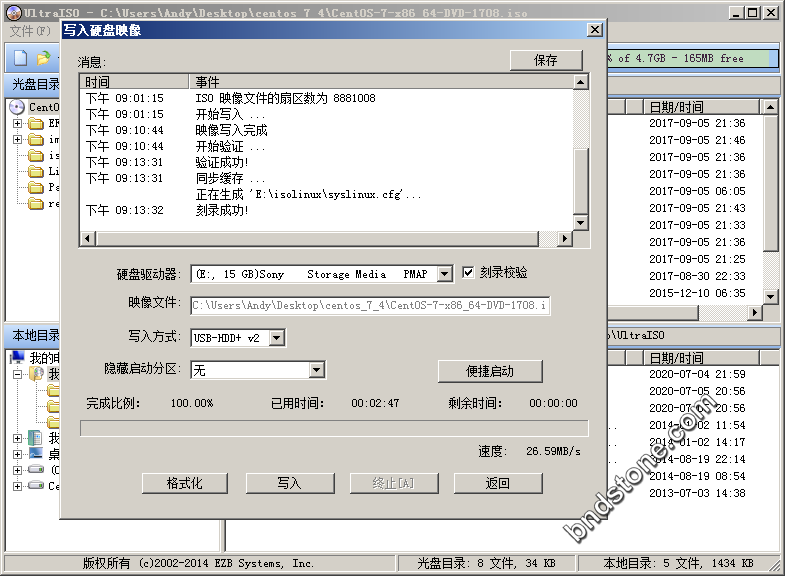Screen dimensions: 785x576
Task: Select the ISO sector count 8881008 message row
Action: (x=326, y=98)
